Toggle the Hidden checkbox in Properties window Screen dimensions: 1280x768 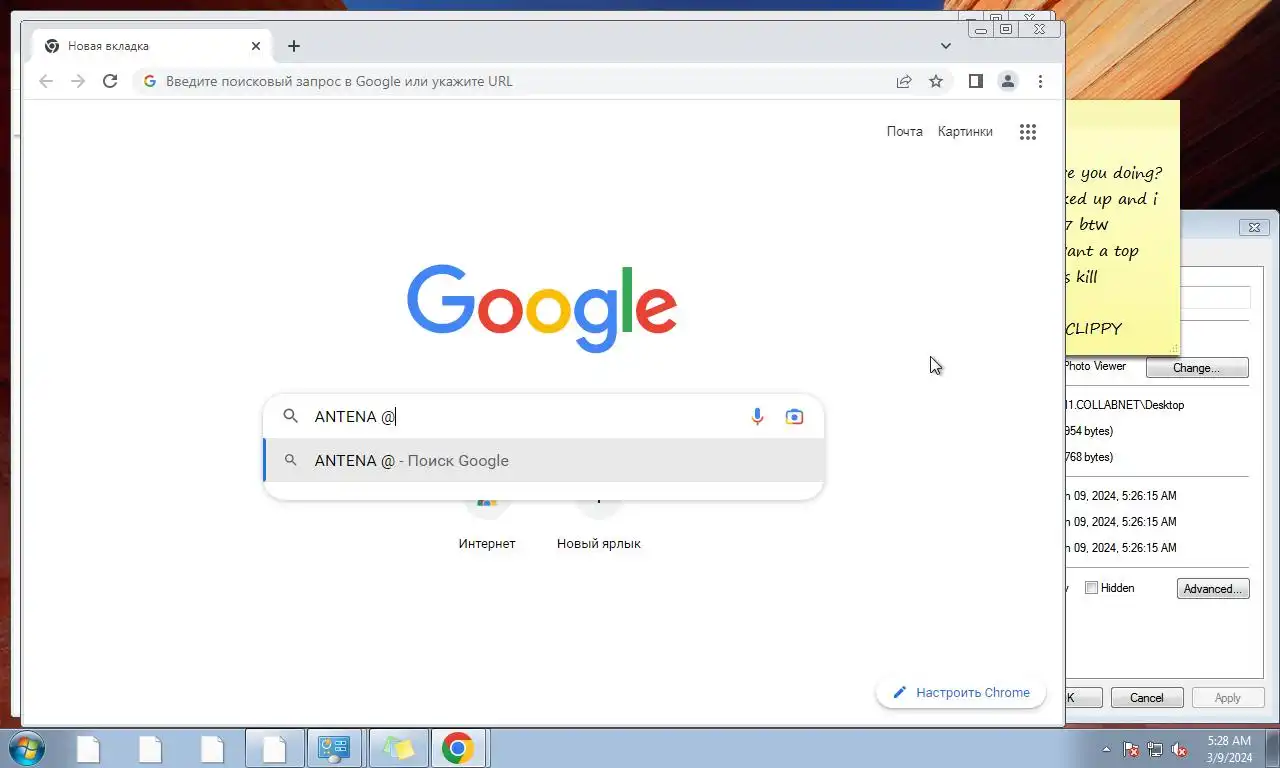pos(1092,588)
